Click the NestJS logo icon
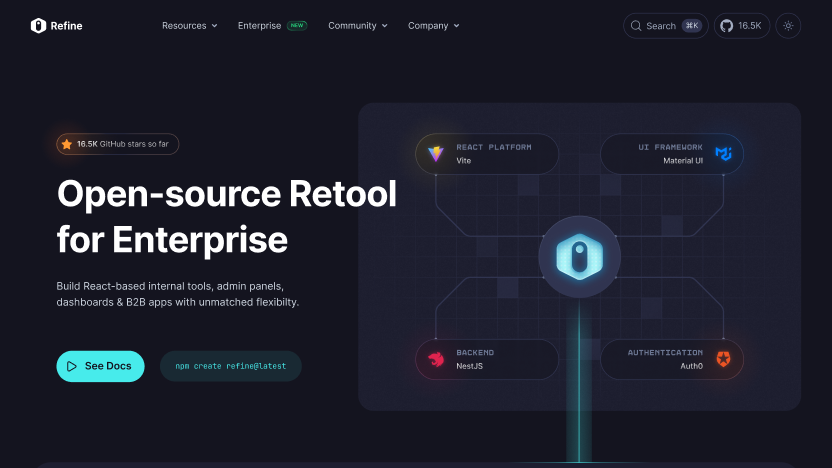 click(x=436, y=359)
